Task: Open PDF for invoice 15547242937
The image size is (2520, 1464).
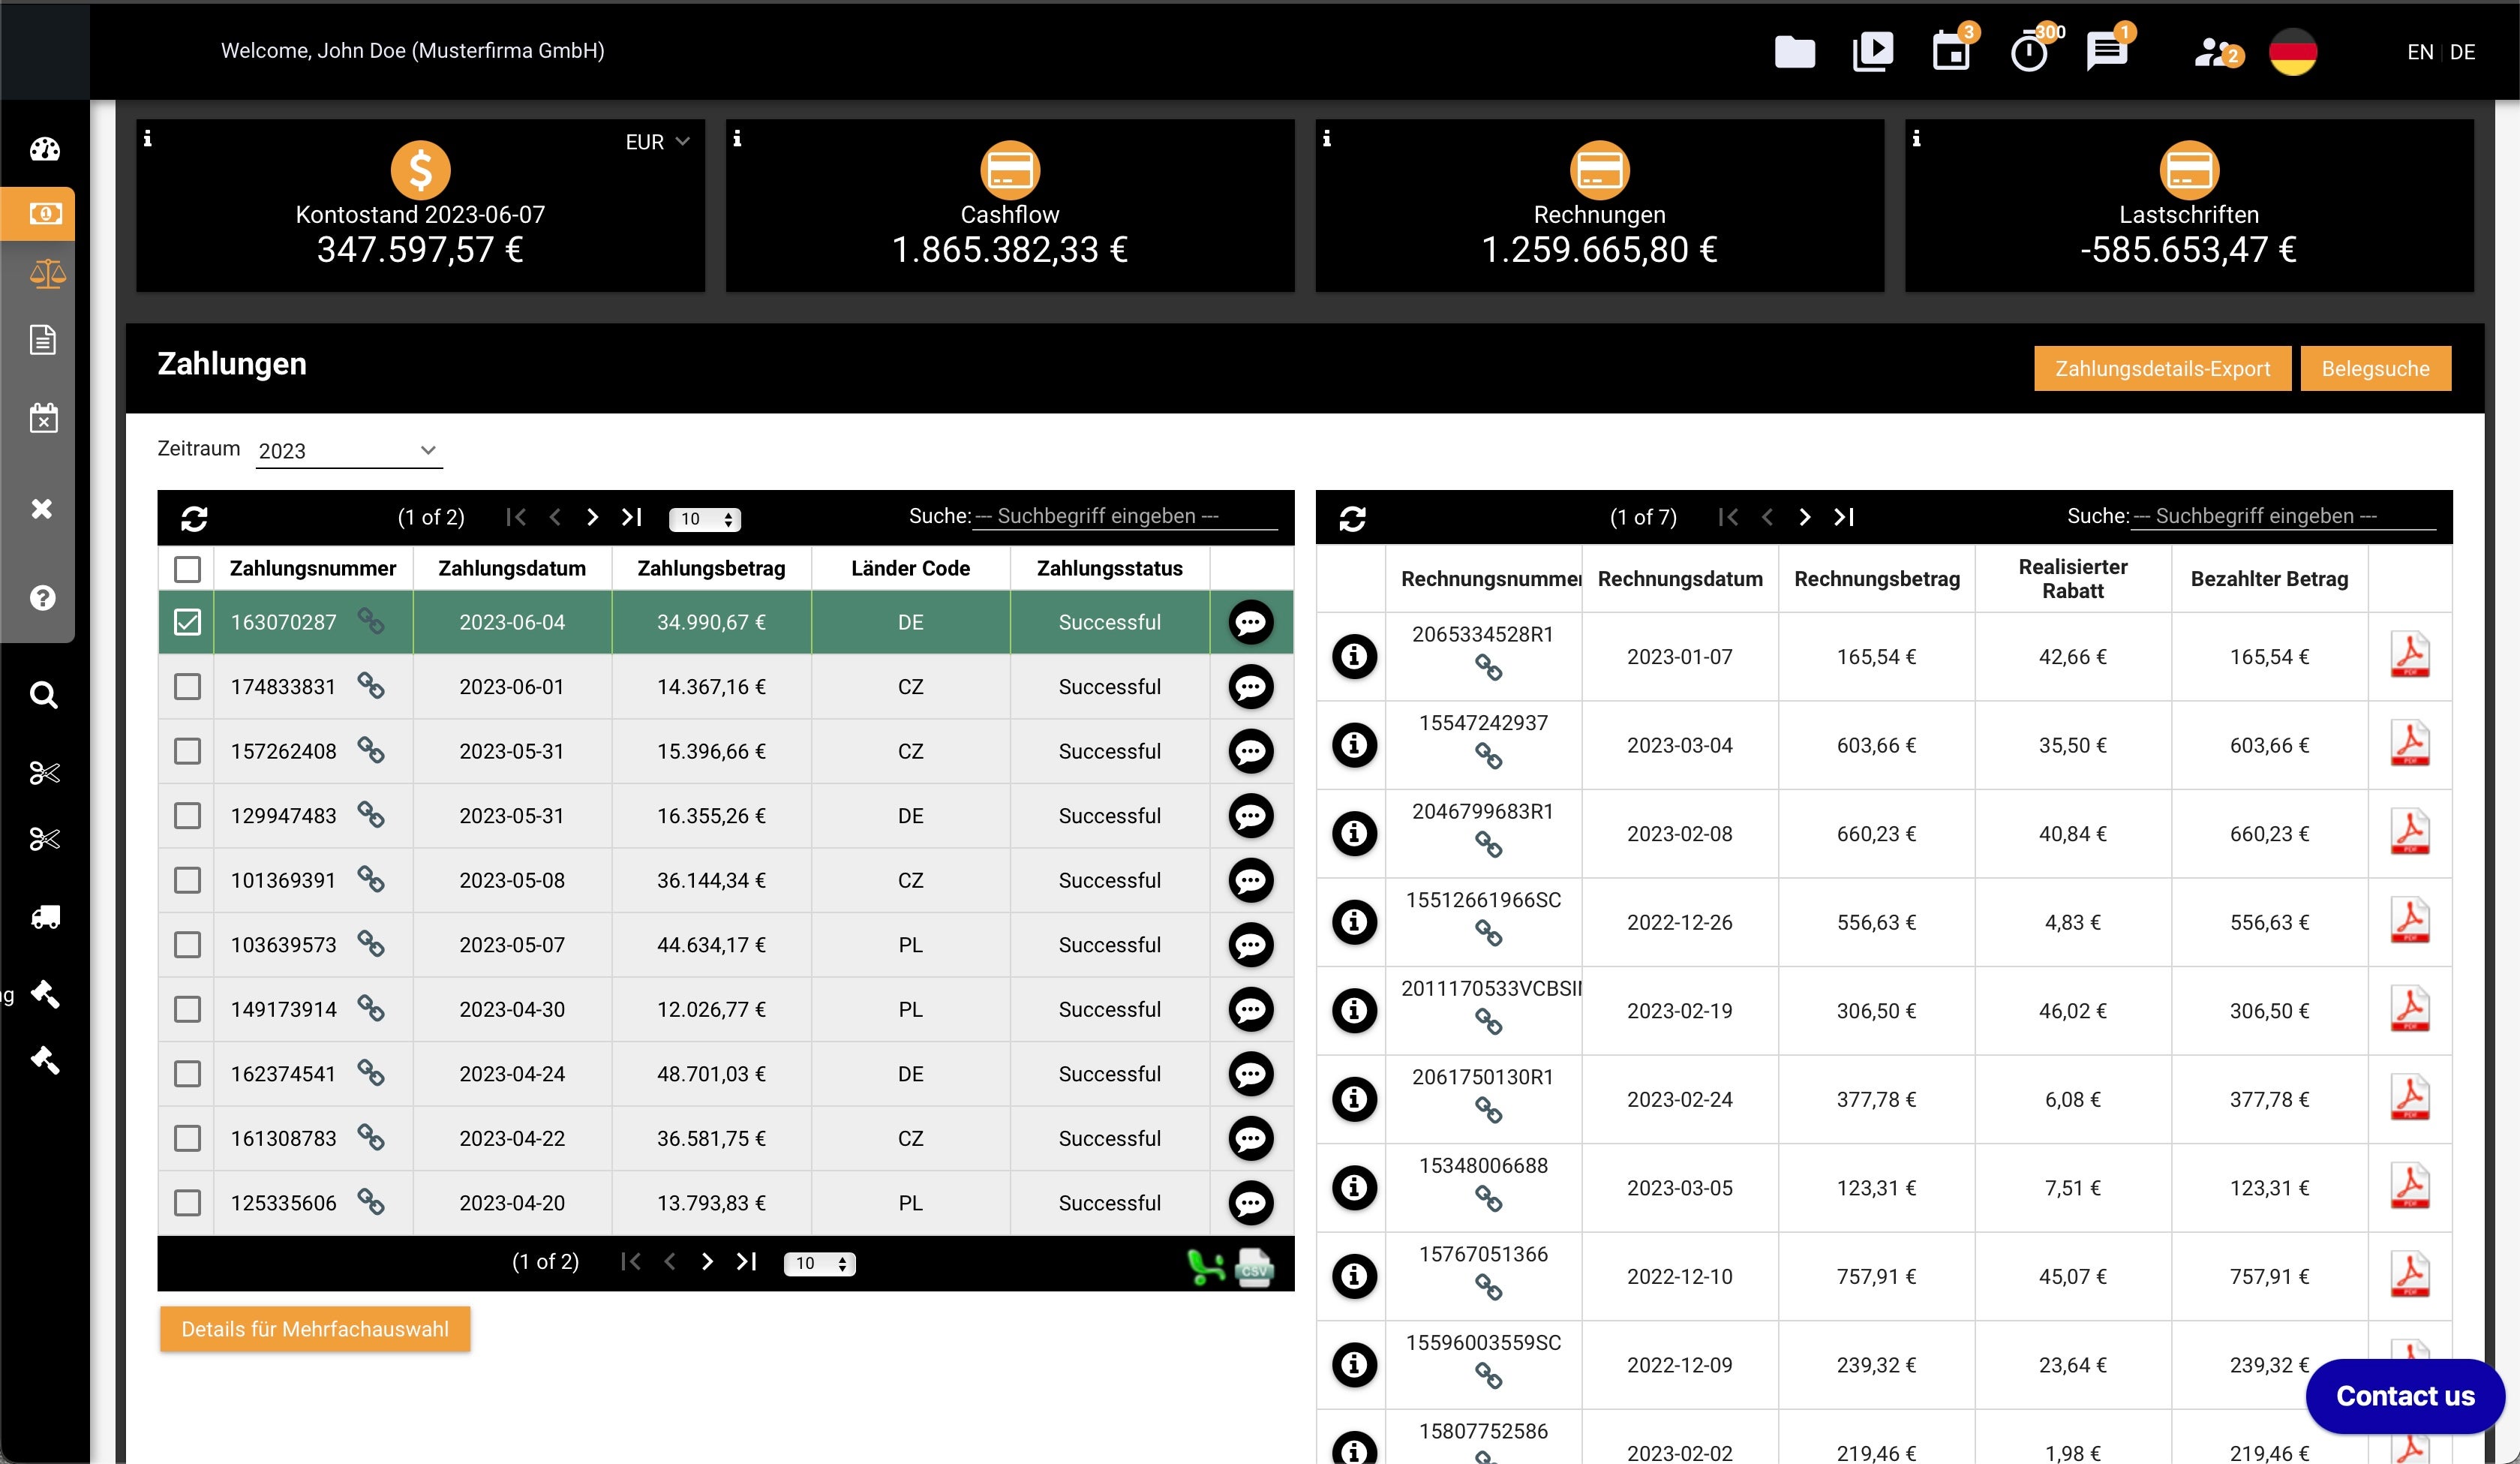Action: tap(2409, 745)
